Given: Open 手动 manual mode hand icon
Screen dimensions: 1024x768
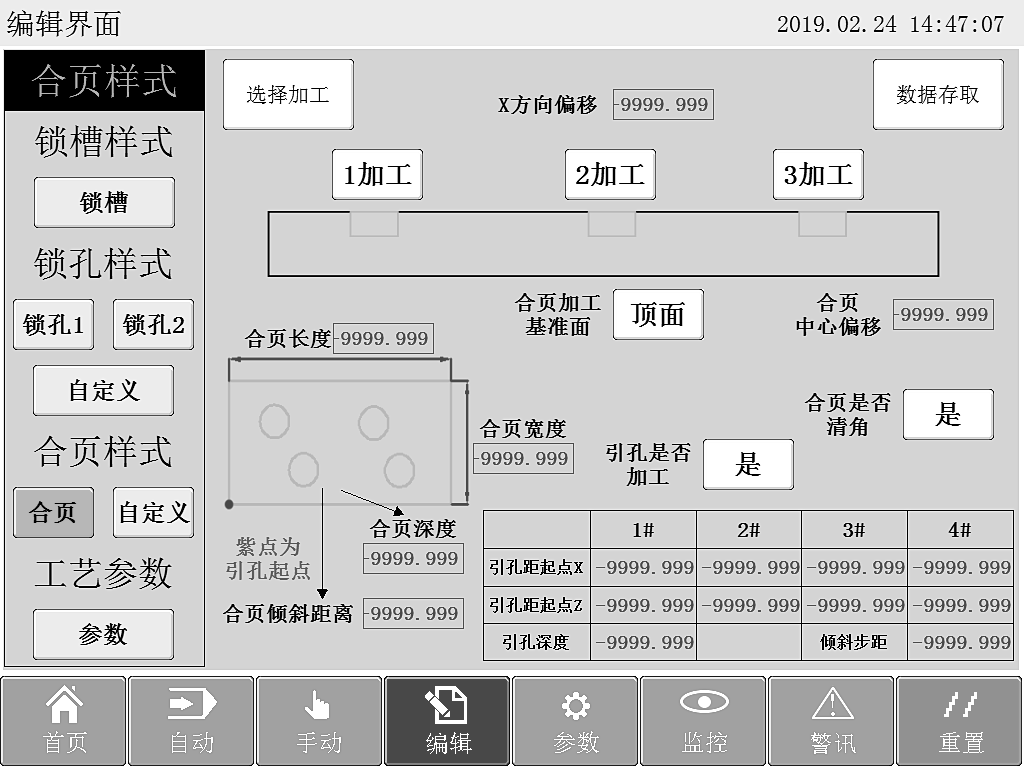Looking at the screenshot, I should tap(319, 720).
